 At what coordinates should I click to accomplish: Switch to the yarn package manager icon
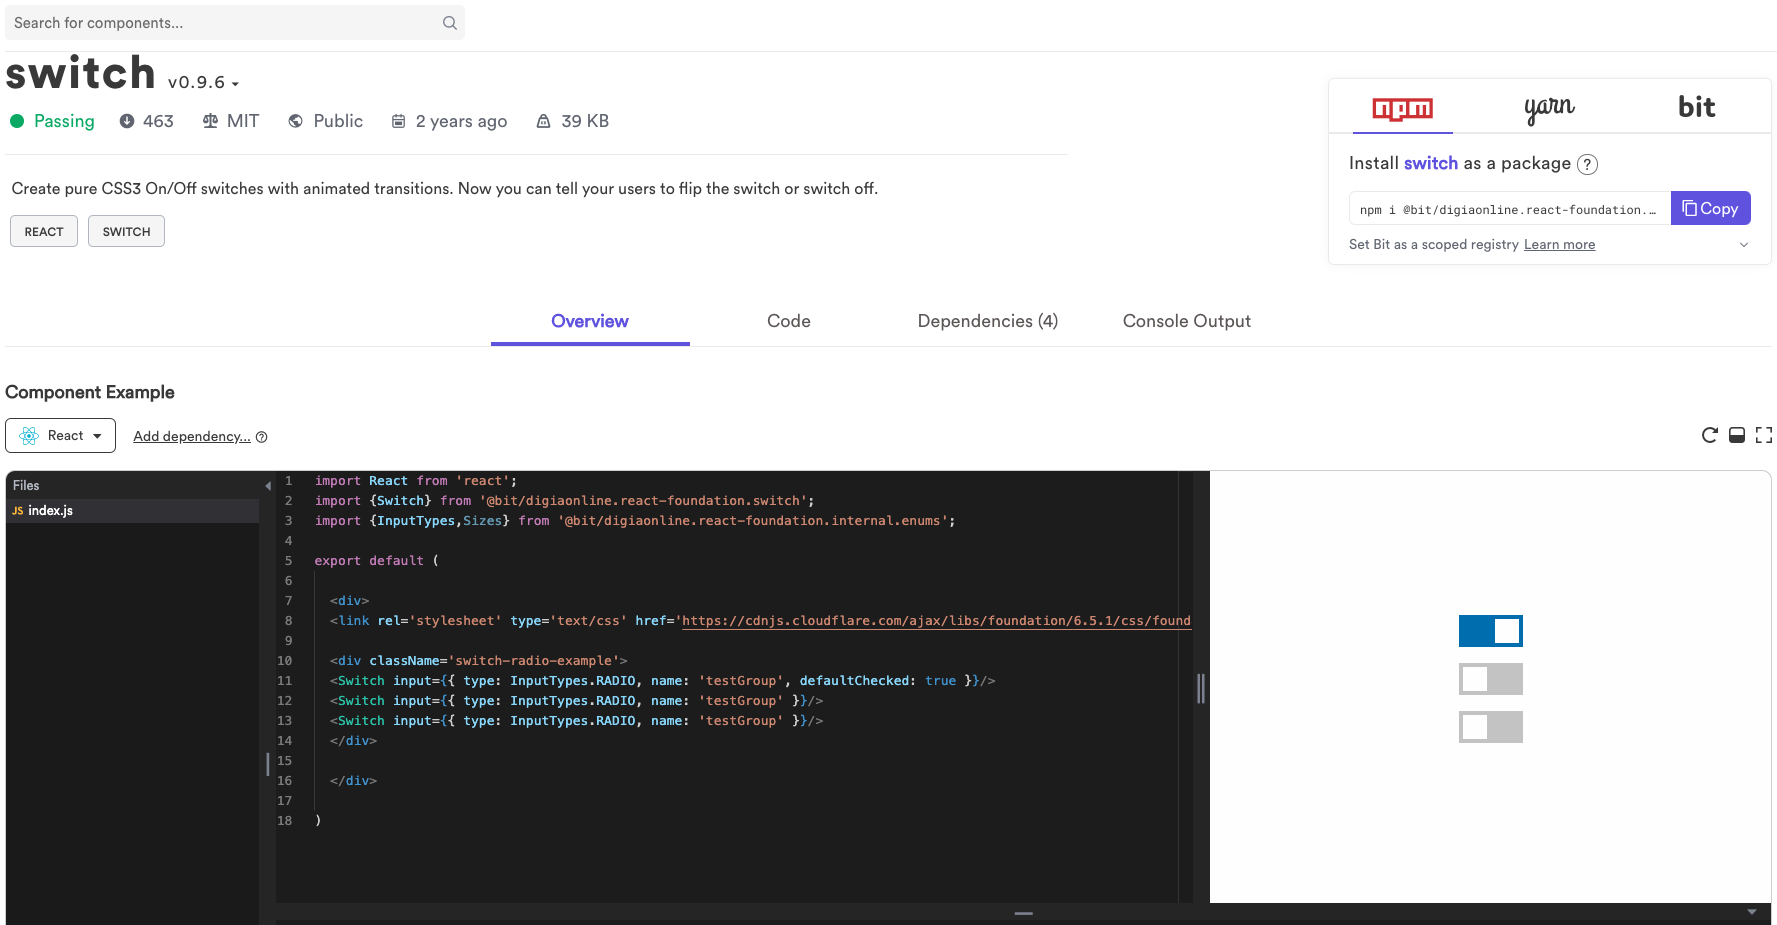1549,108
